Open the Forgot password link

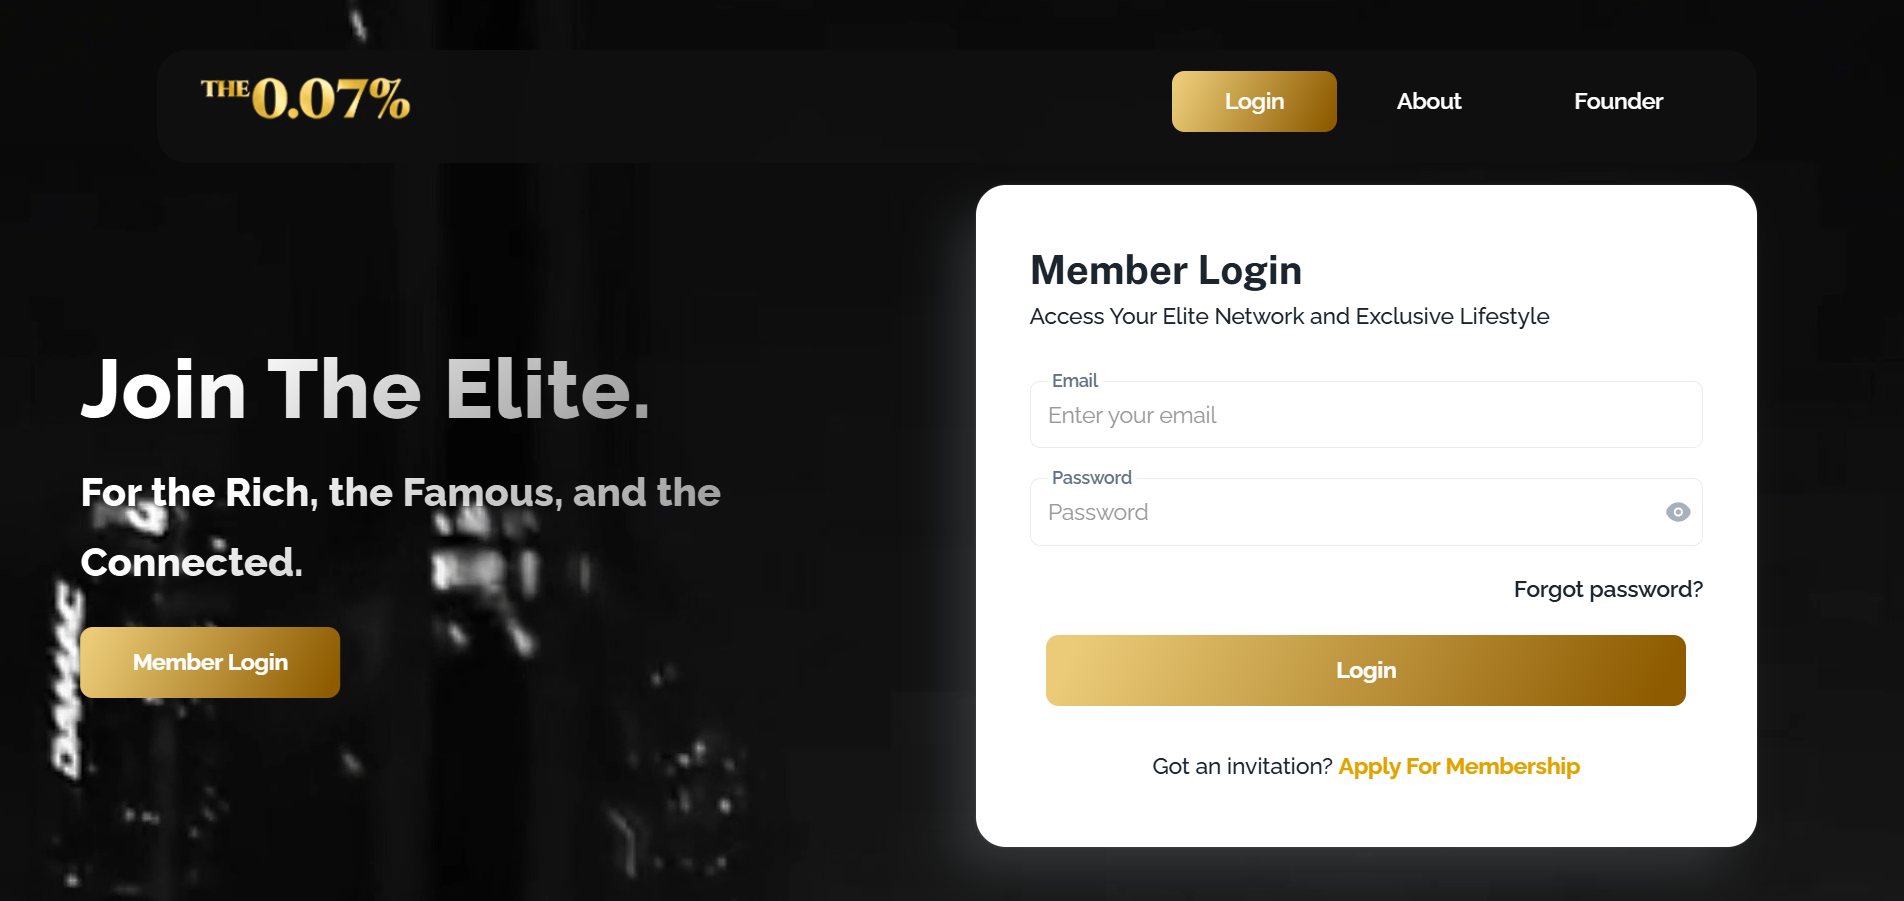tap(1607, 589)
